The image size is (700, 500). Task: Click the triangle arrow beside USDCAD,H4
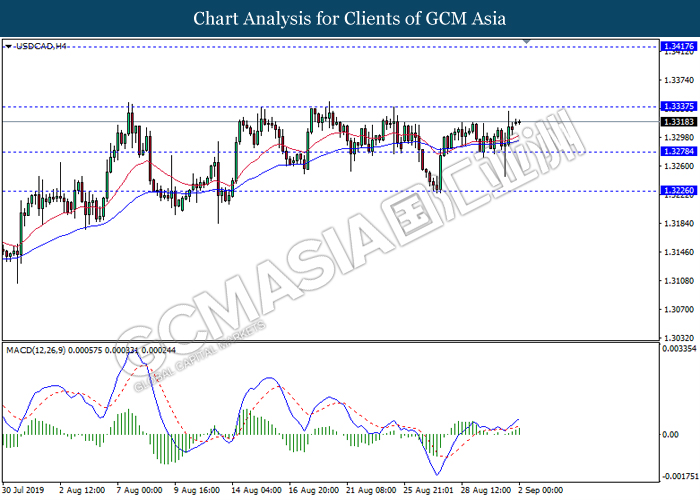pyautogui.click(x=9, y=46)
